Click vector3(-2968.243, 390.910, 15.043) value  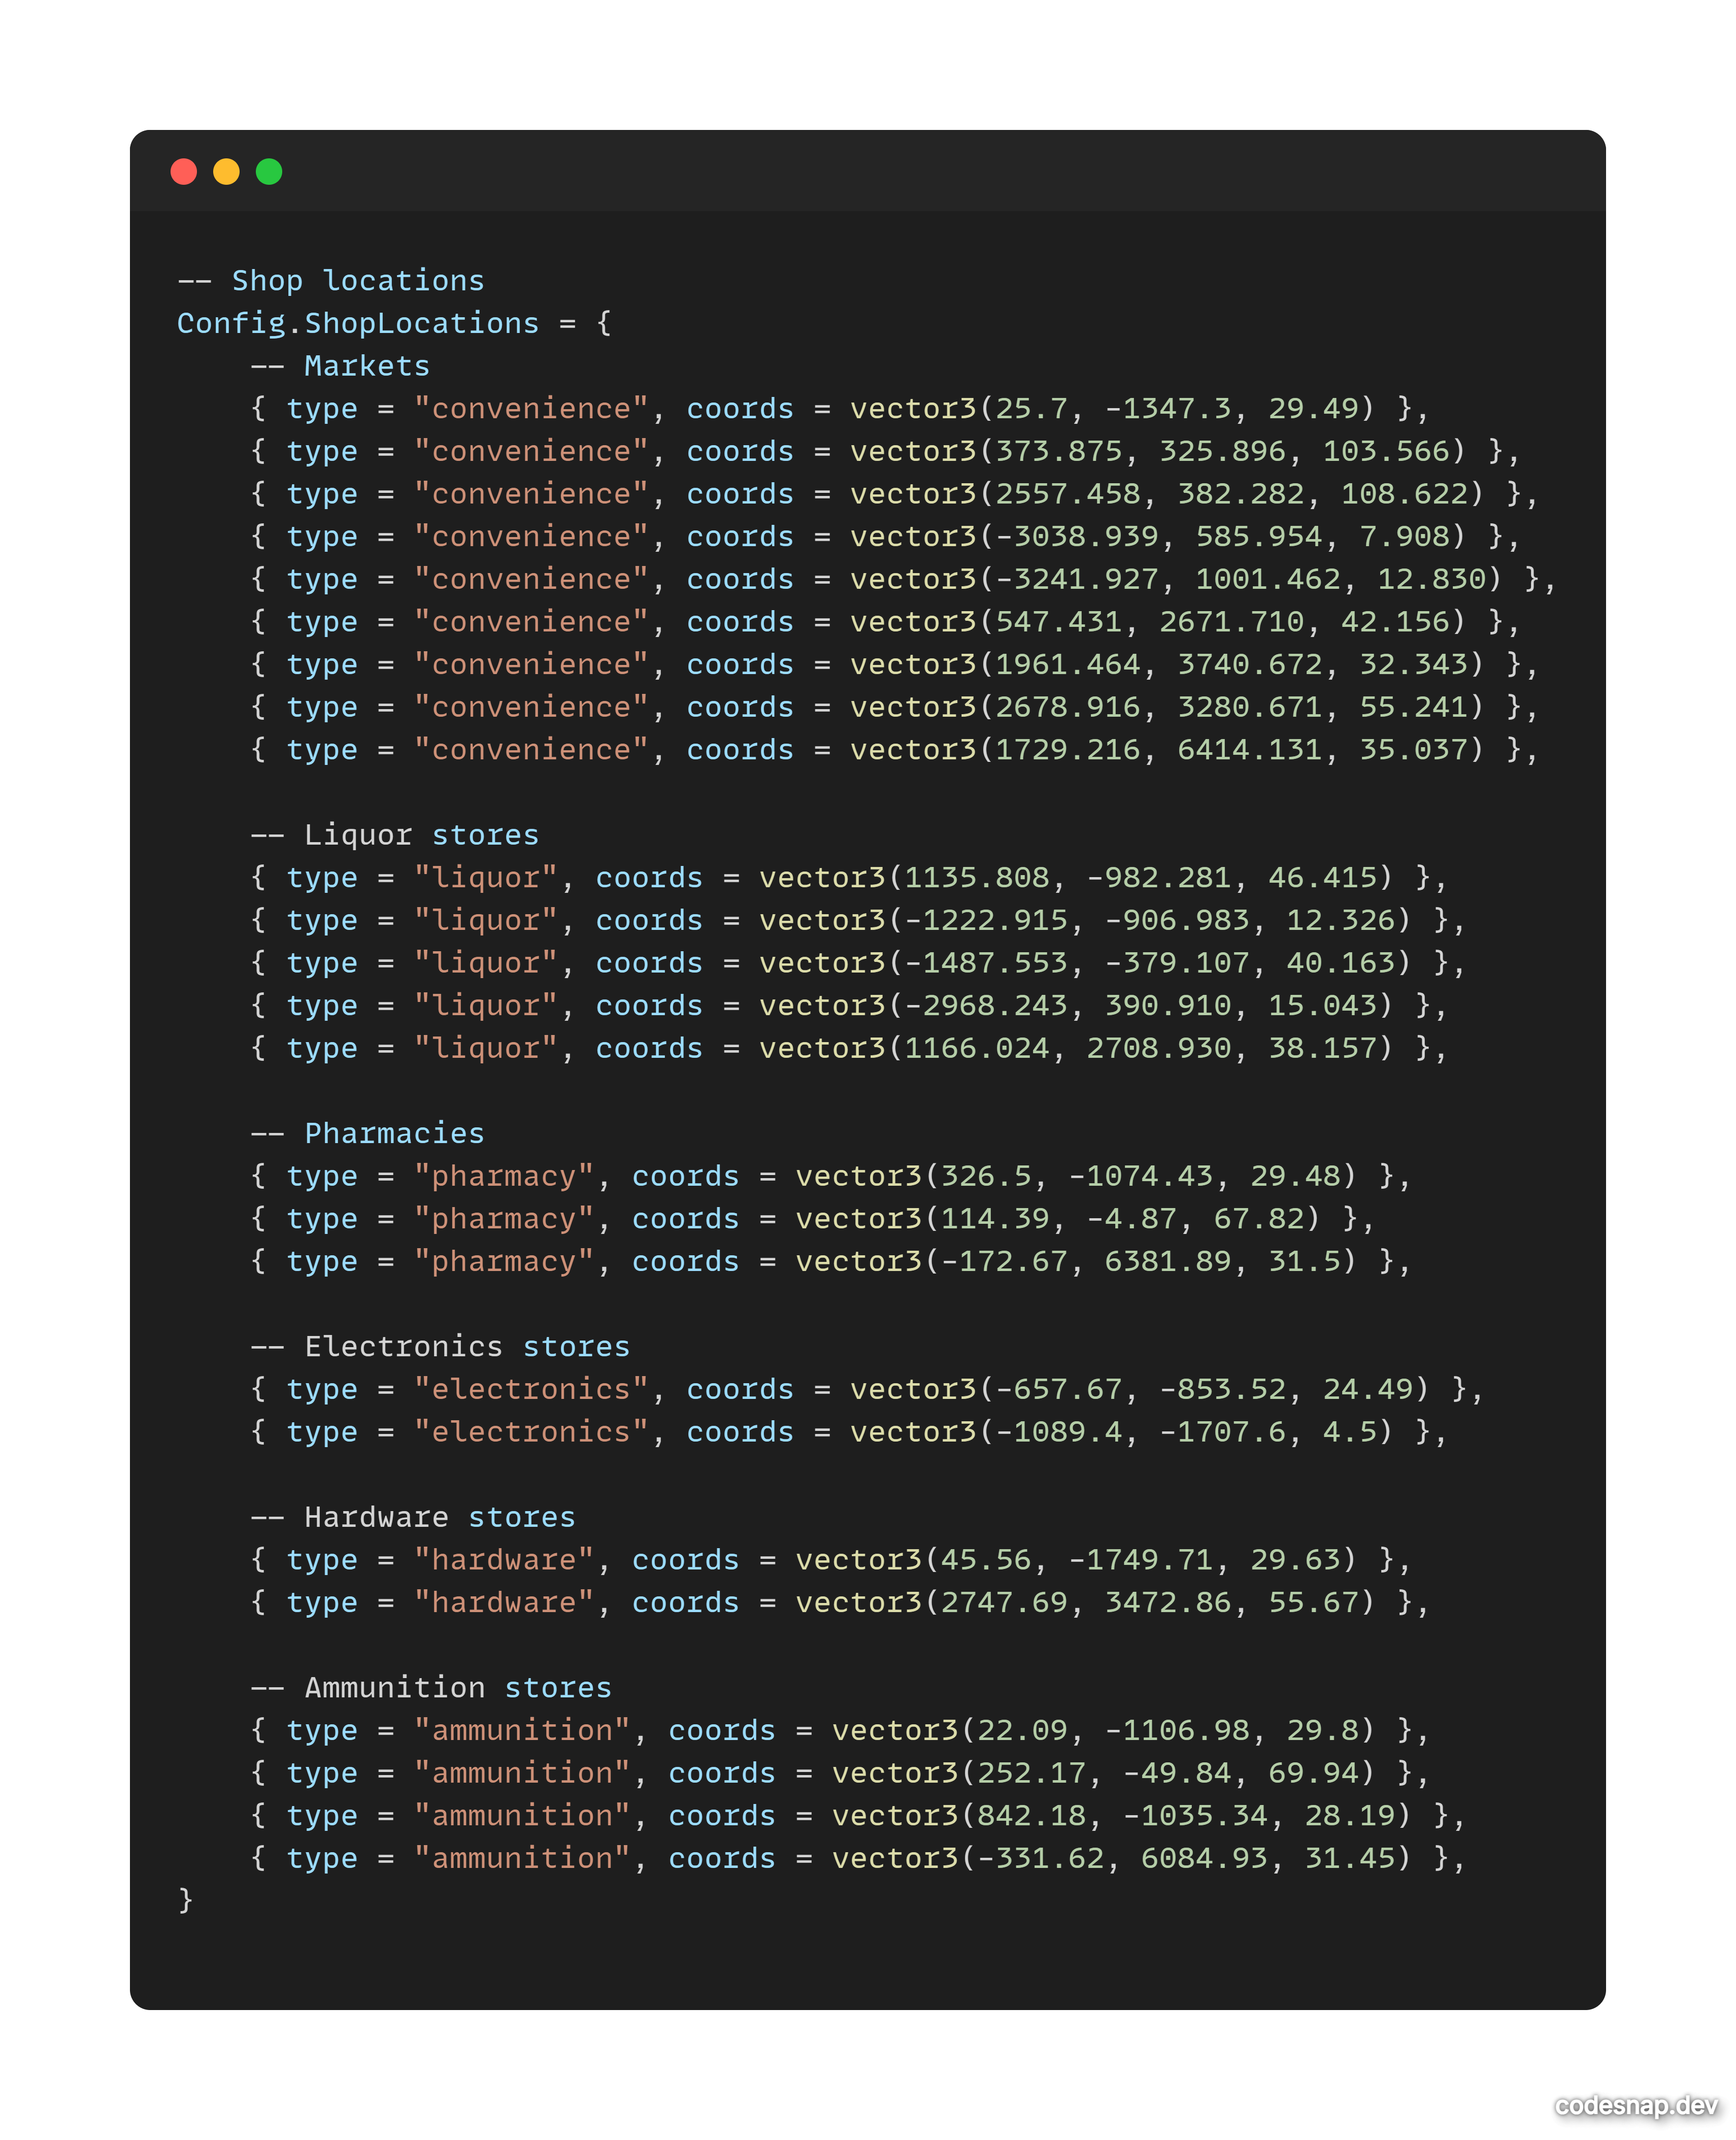(1076, 1006)
